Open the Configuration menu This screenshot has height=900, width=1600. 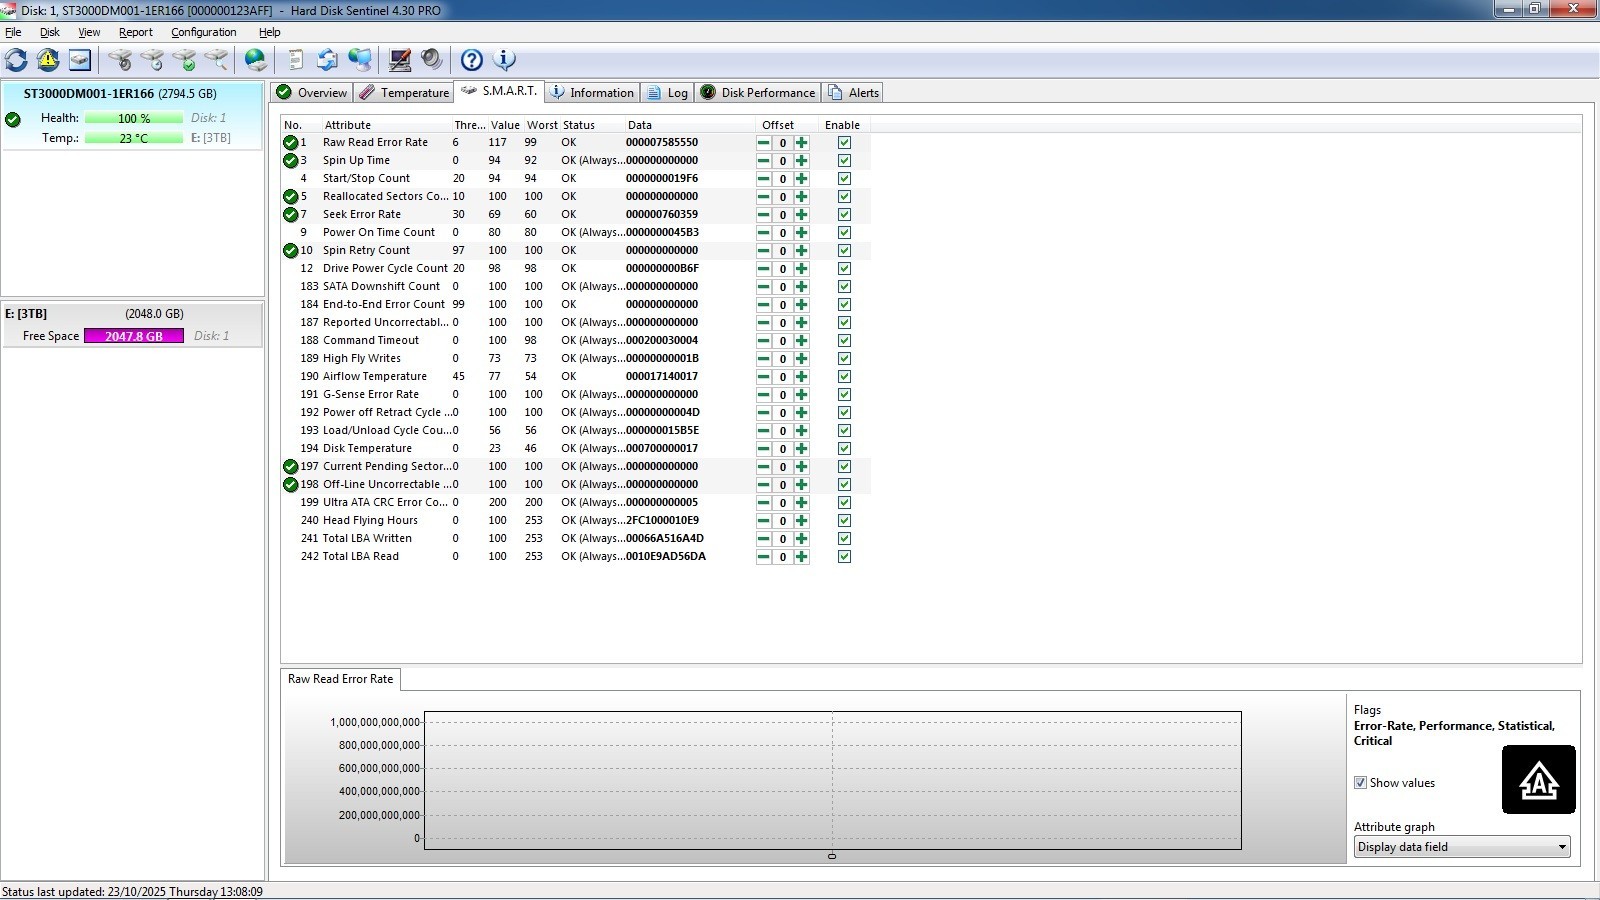point(204,32)
